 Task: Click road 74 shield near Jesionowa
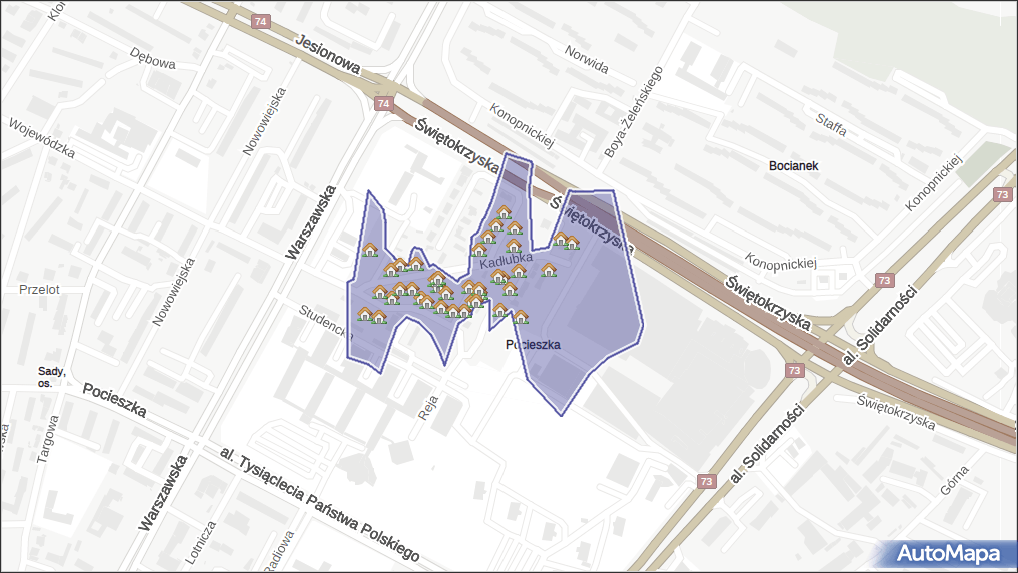click(261, 21)
